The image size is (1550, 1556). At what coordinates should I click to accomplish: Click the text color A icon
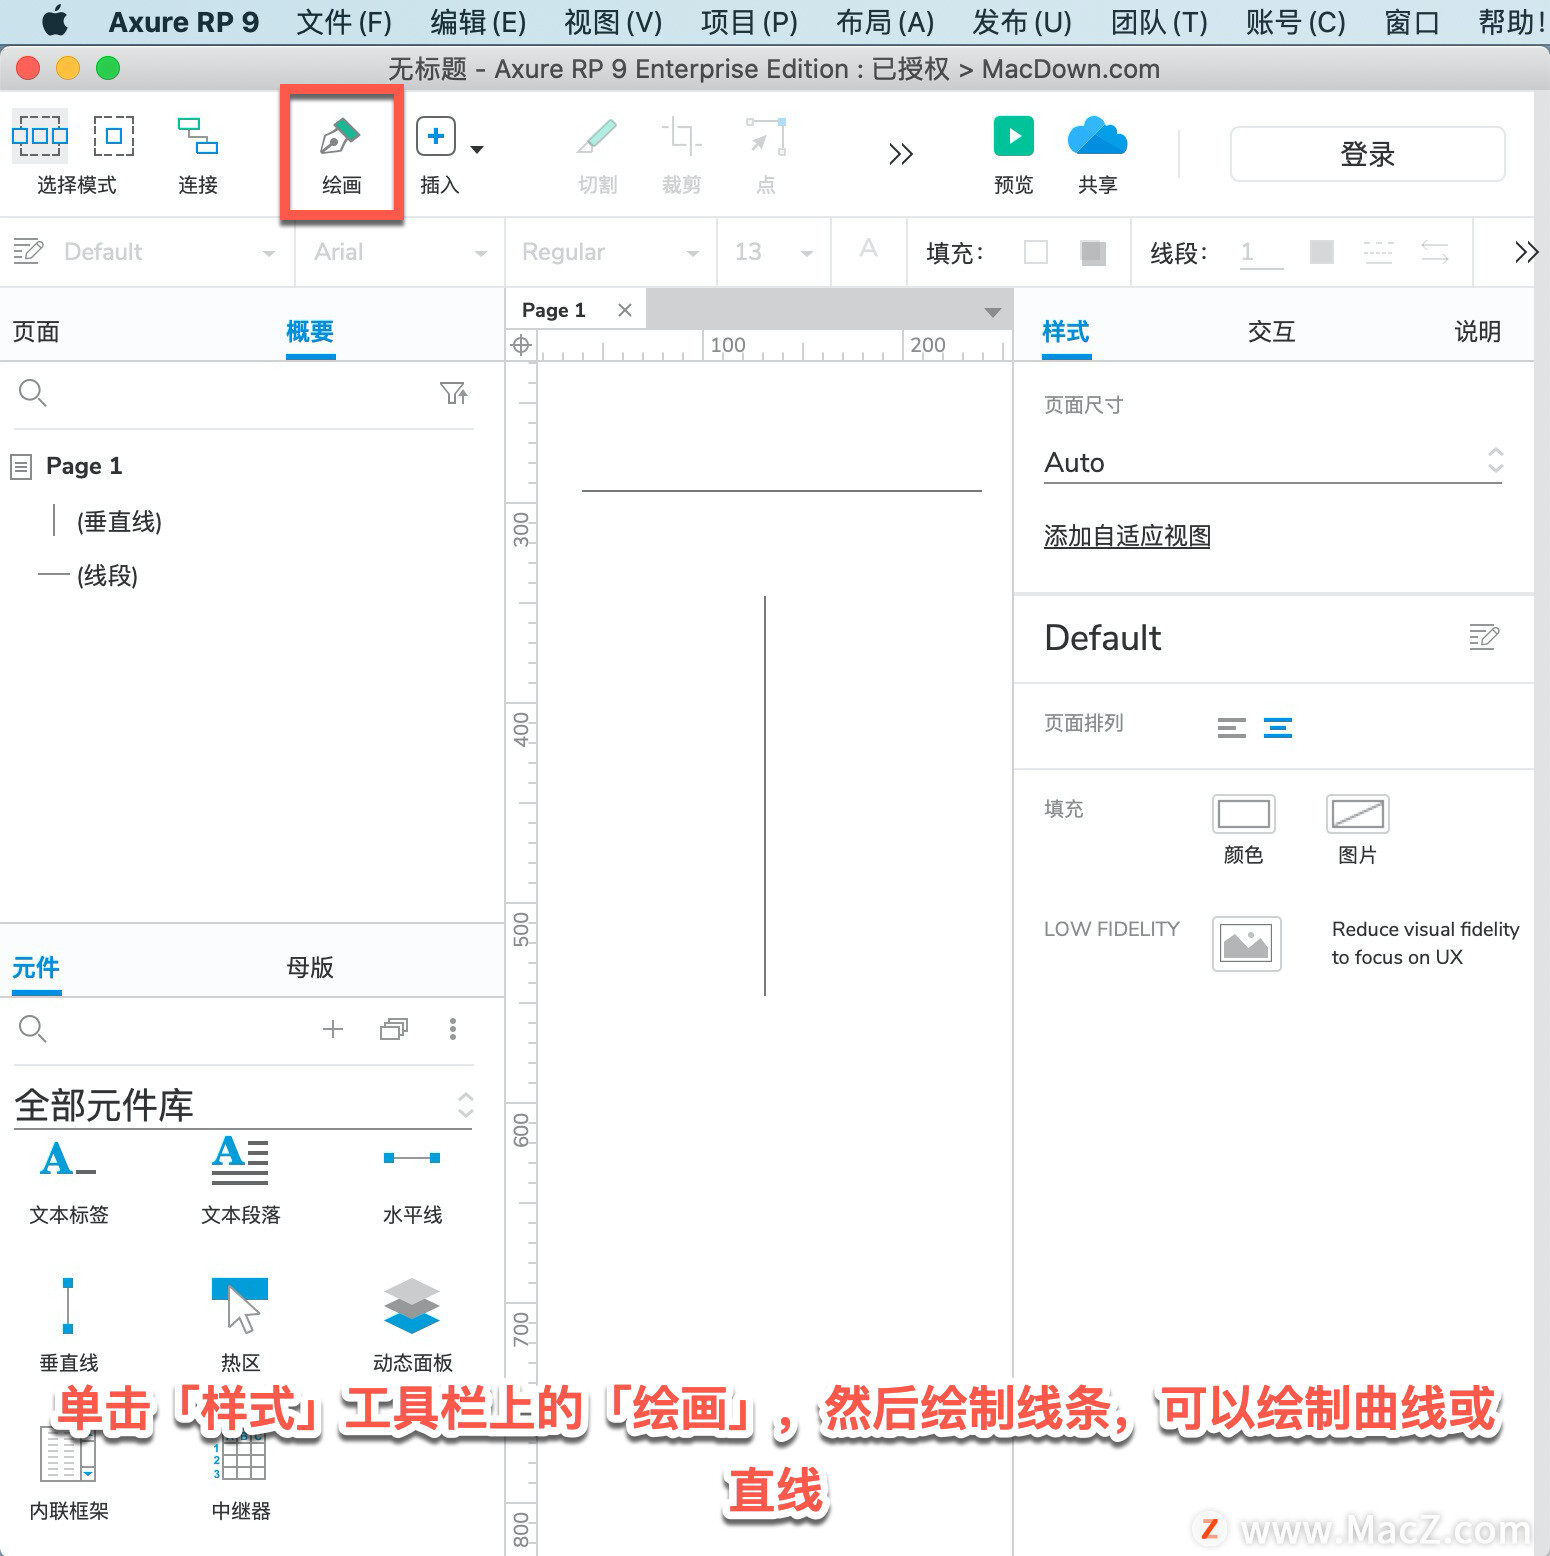click(868, 249)
